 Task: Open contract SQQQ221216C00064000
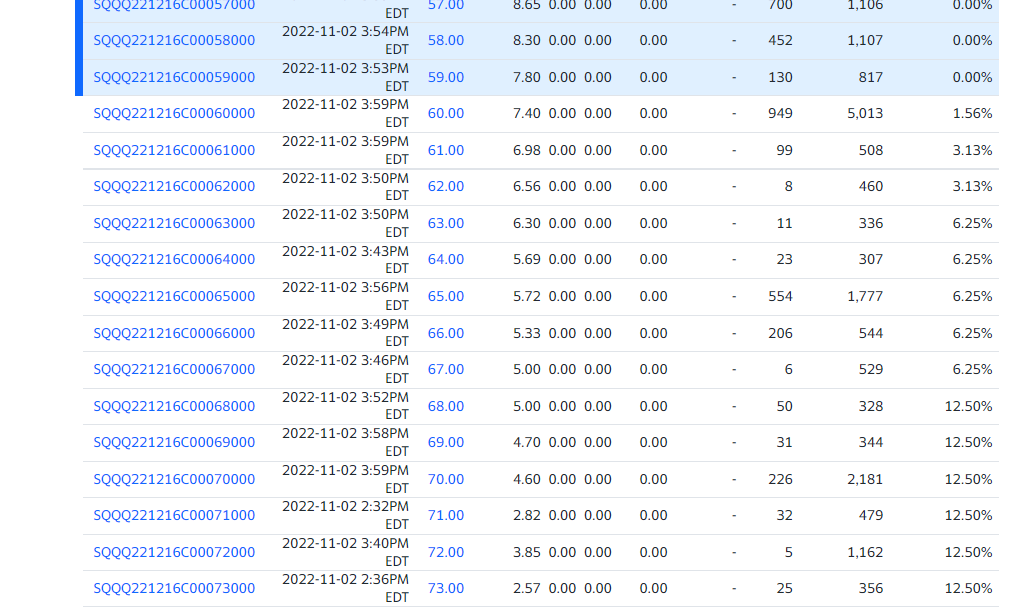click(174, 260)
